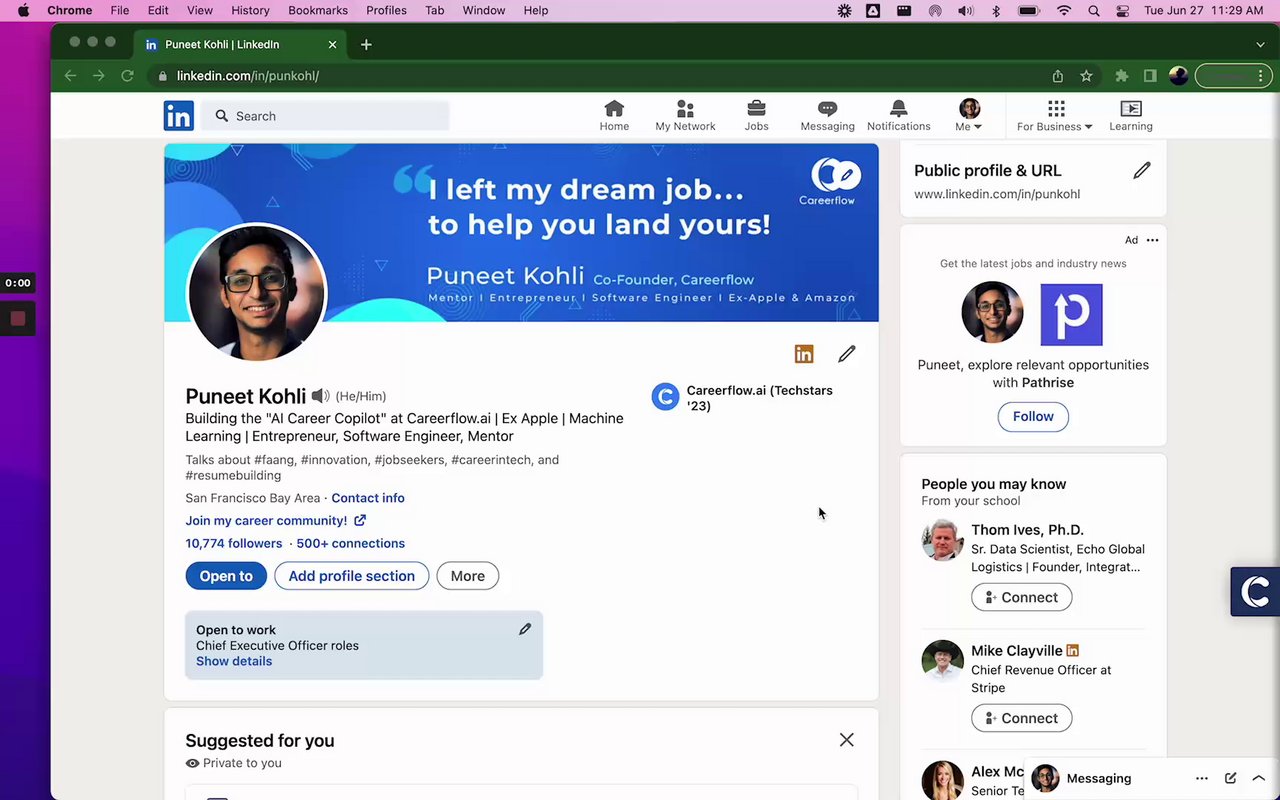This screenshot has height=800, width=1280.
Task: Click LinkedIn Premium badge near edit pencil
Action: pos(804,354)
